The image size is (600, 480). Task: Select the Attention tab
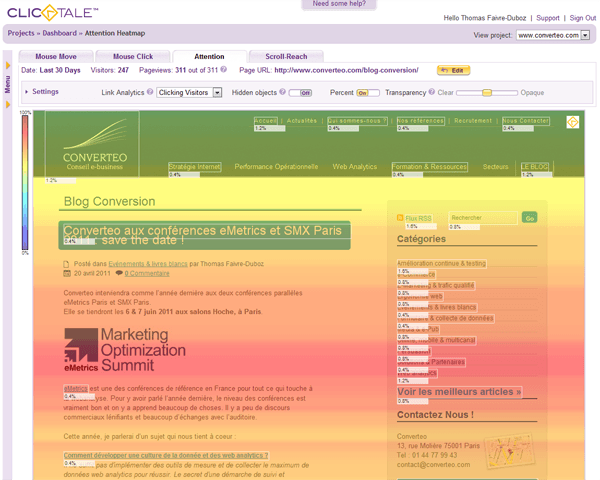[x=209, y=56]
